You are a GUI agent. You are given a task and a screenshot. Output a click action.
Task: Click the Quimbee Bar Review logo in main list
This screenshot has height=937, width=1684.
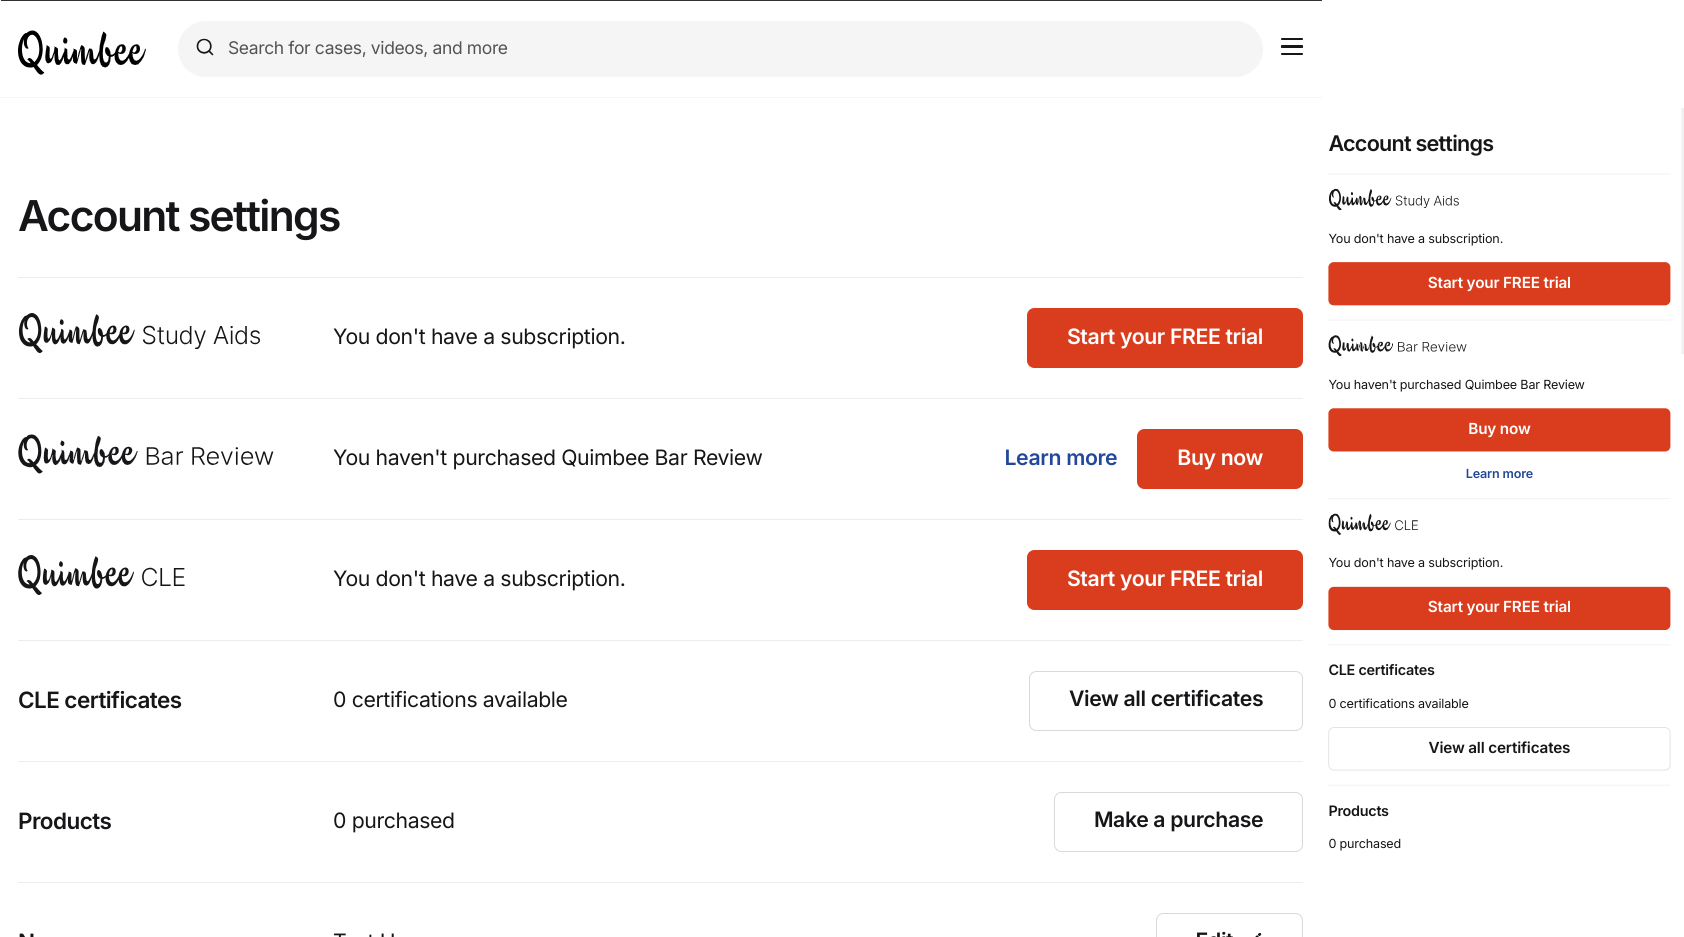[146, 455]
